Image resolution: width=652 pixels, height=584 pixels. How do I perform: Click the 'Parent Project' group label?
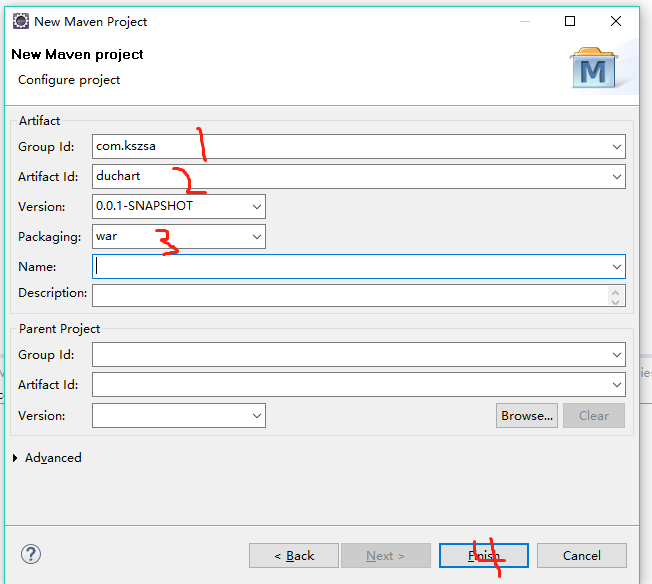(x=59, y=329)
